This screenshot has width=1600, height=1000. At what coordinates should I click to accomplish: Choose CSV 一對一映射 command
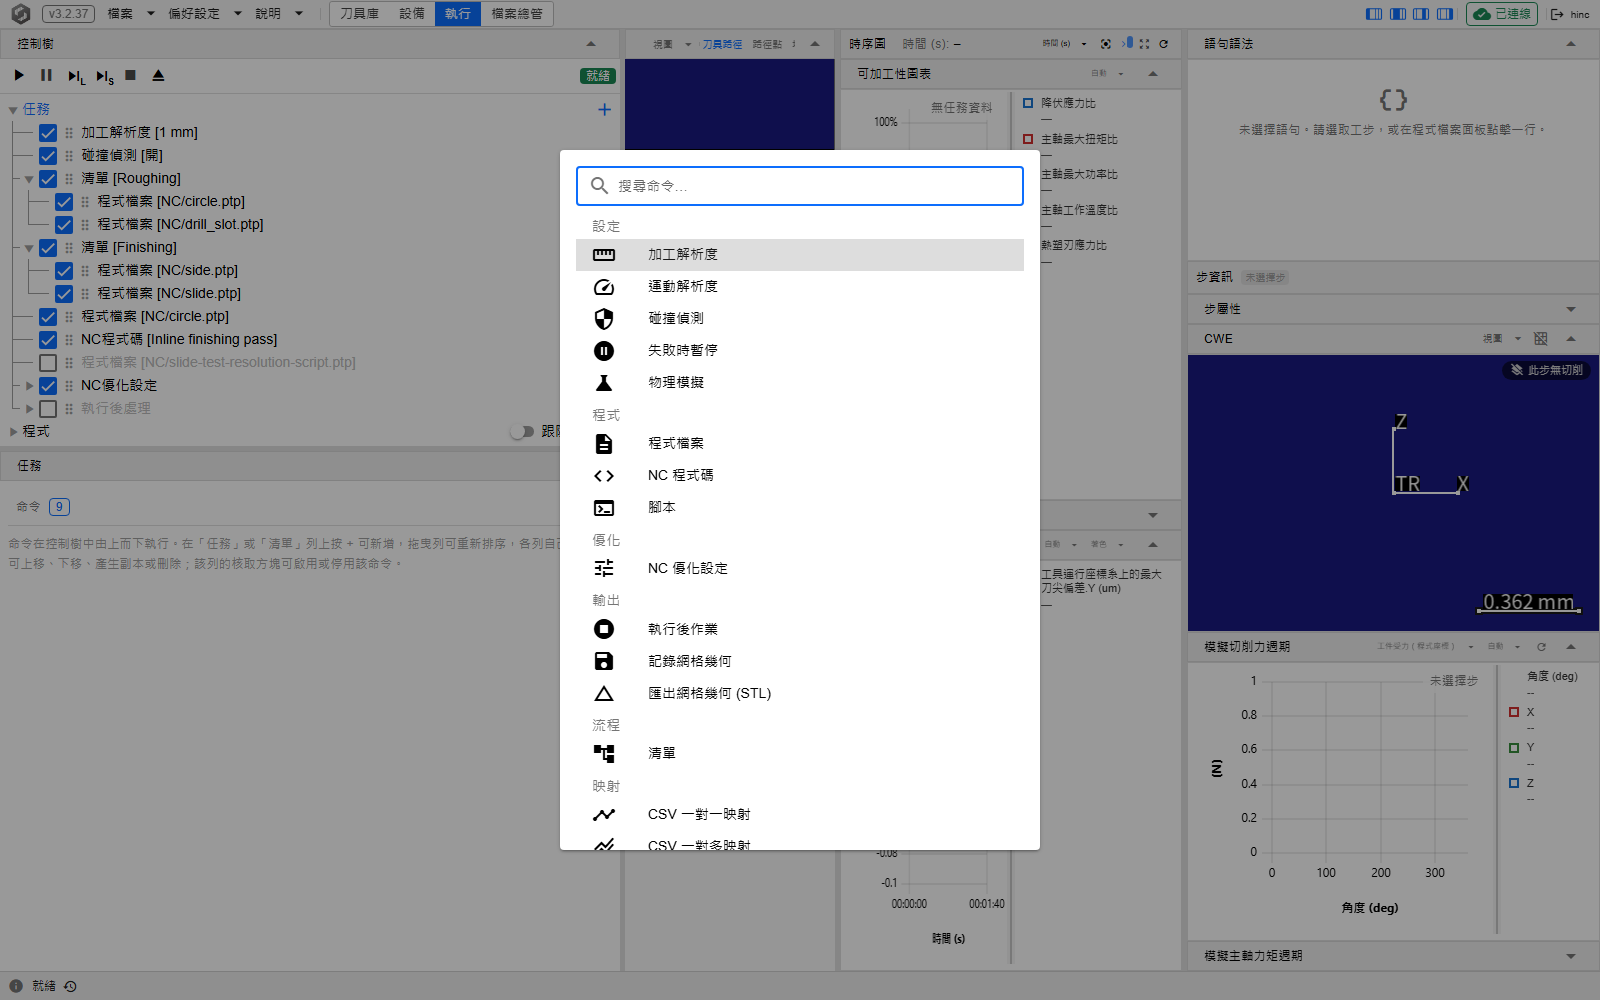[799, 814]
